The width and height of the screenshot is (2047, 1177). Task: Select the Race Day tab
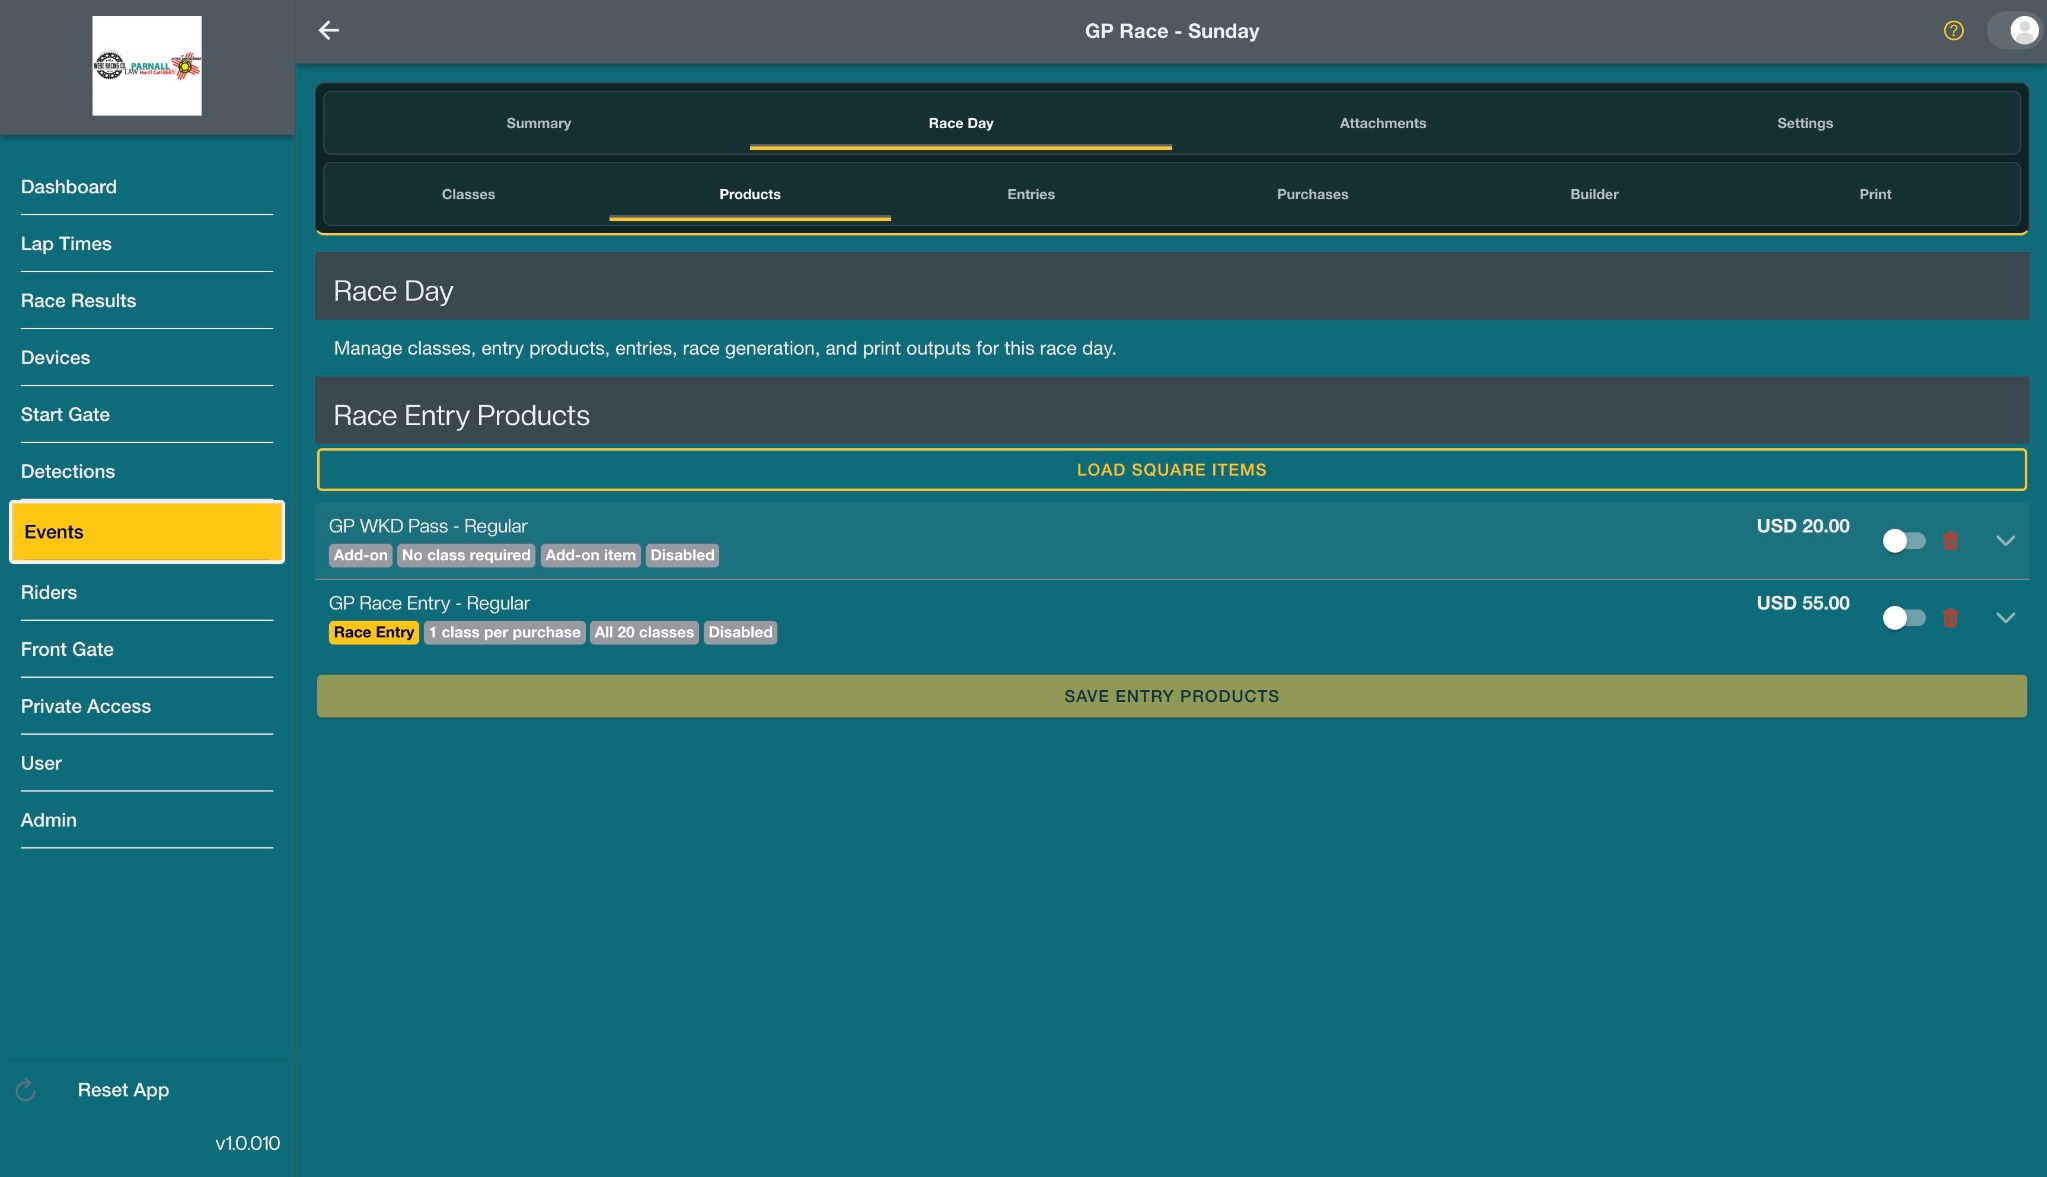tap(961, 123)
